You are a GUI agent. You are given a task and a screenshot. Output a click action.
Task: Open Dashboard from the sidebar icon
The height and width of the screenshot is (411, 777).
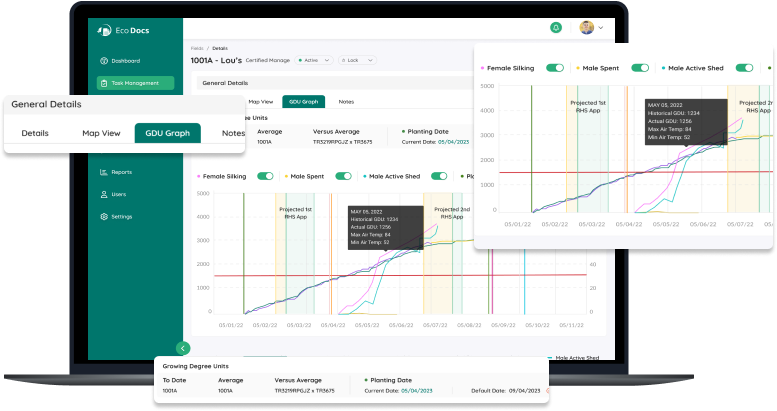(104, 61)
